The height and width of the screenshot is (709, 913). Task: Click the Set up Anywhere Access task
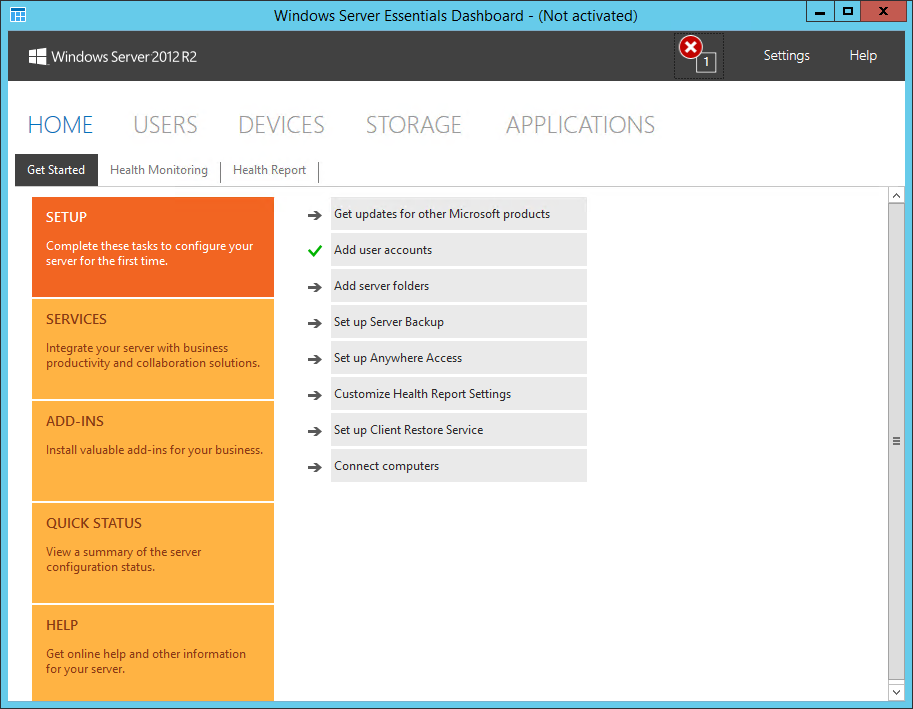point(459,358)
